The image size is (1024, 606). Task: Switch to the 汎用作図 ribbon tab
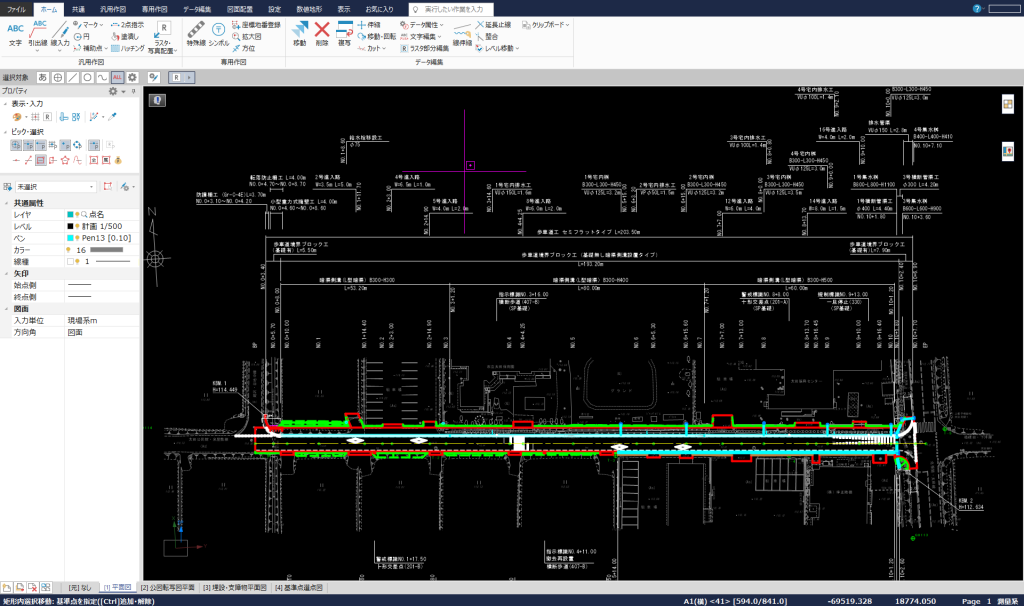(x=113, y=9)
